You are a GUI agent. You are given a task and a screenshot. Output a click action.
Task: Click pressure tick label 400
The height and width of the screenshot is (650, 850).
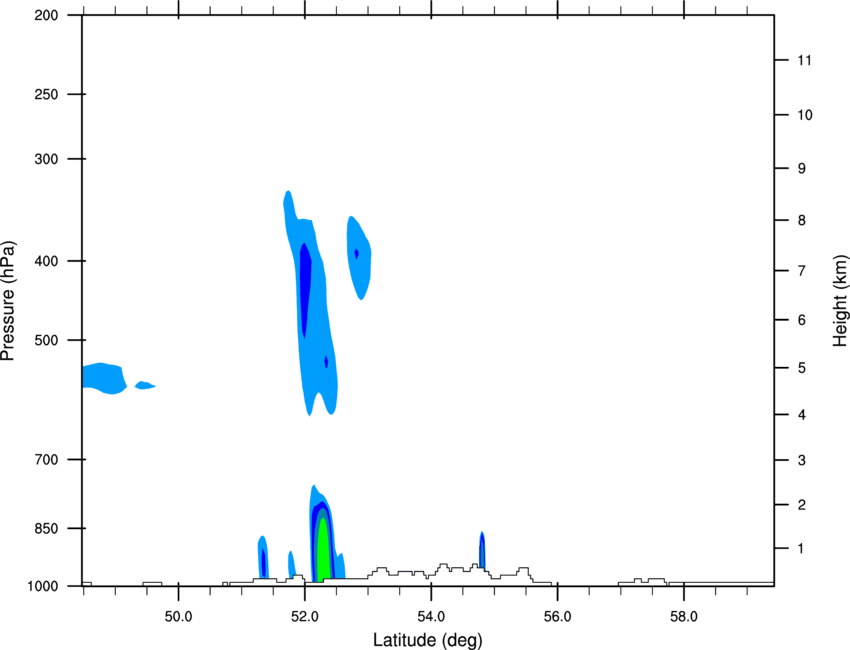(x=46, y=261)
